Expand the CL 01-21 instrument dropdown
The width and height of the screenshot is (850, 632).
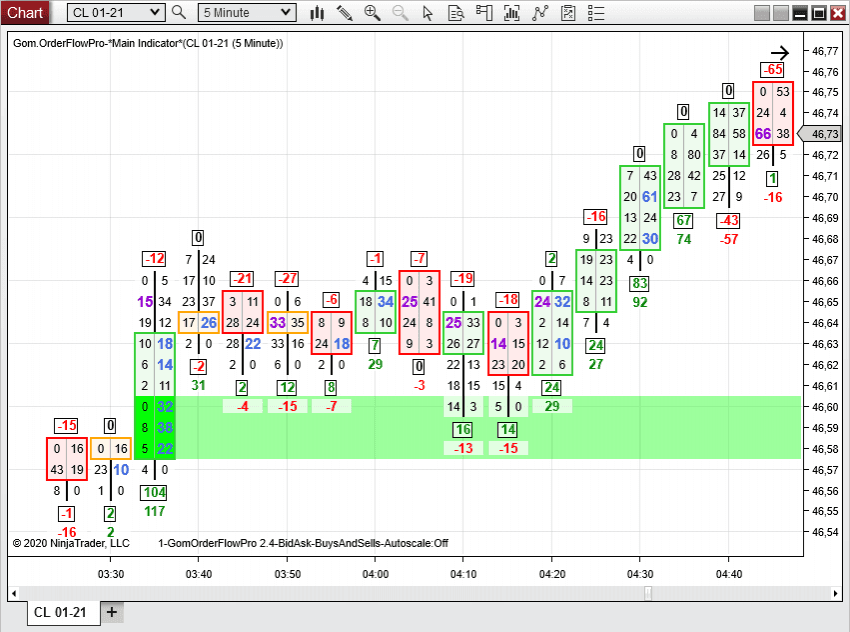pyautogui.click(x=154, y=13)
